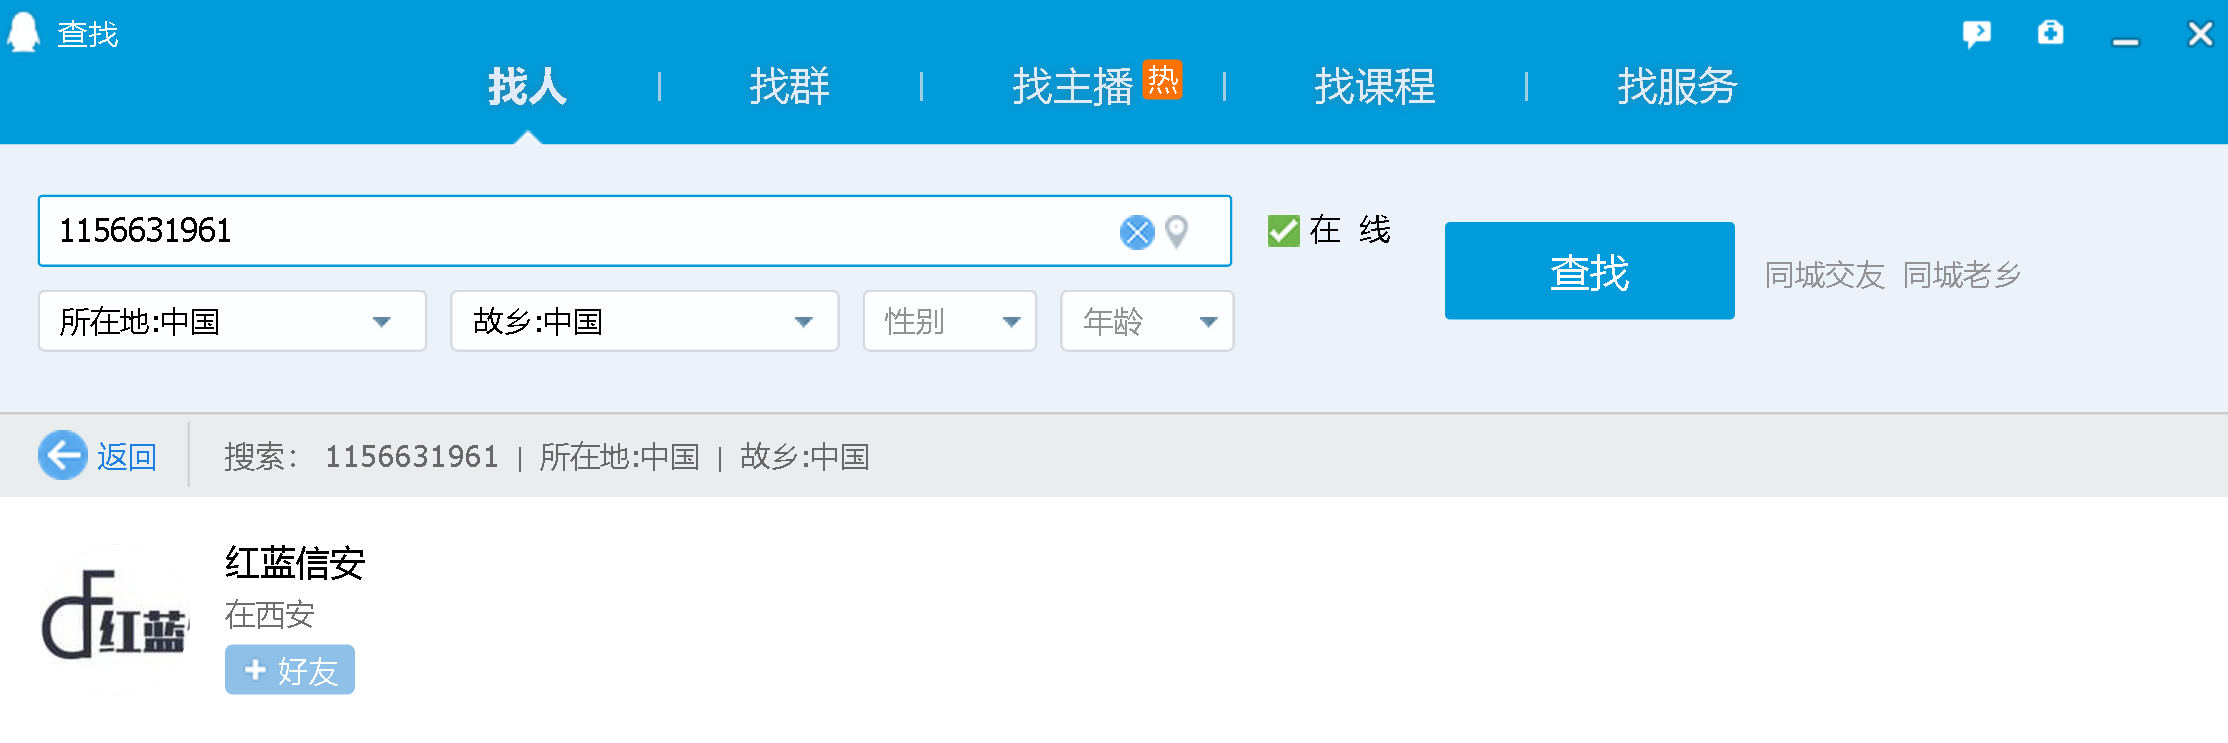Click the medical kit repair icon

2050,33
